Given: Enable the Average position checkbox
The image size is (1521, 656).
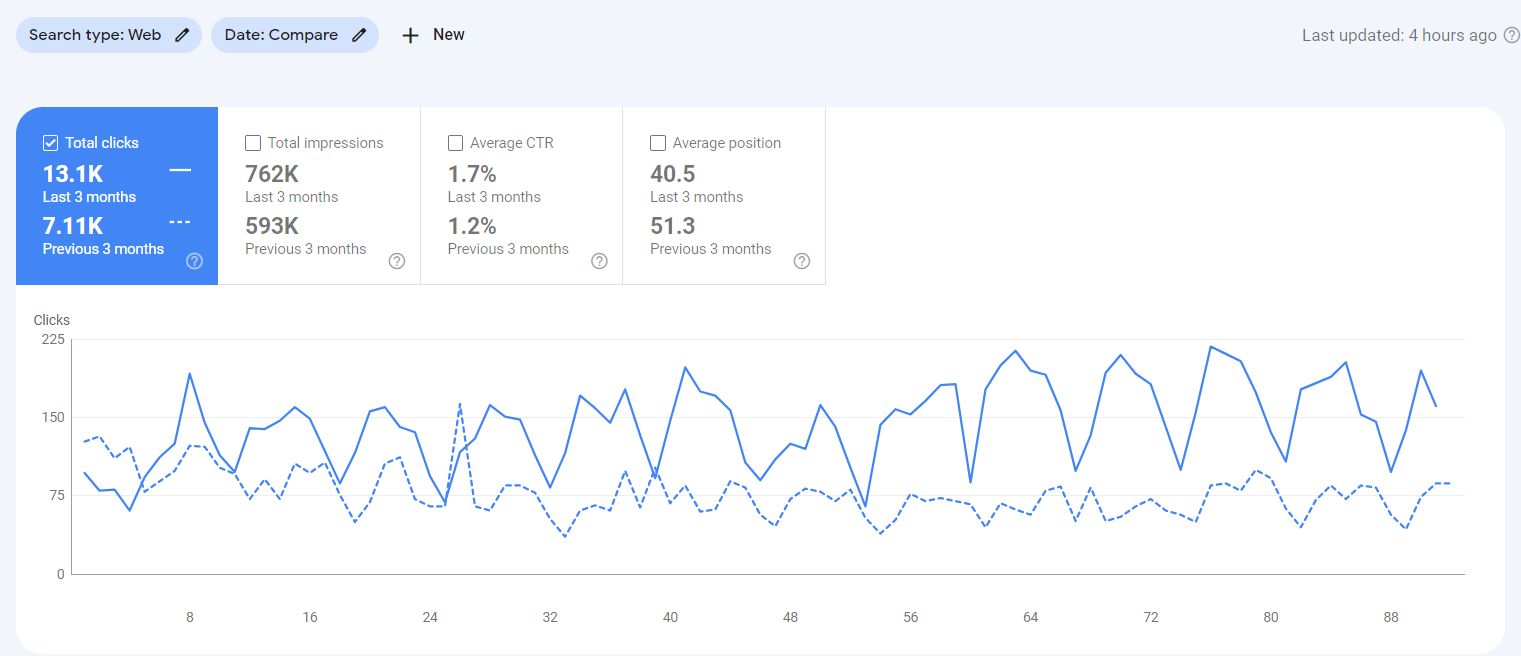Looking at the screenshot, I should point(657,143).
